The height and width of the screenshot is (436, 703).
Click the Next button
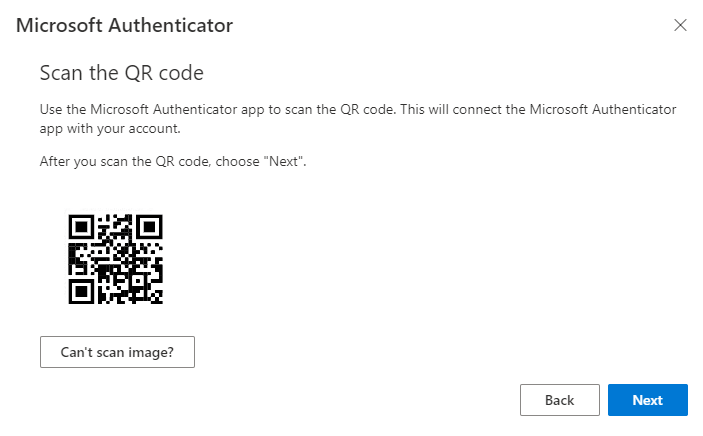tap(647, 400)
